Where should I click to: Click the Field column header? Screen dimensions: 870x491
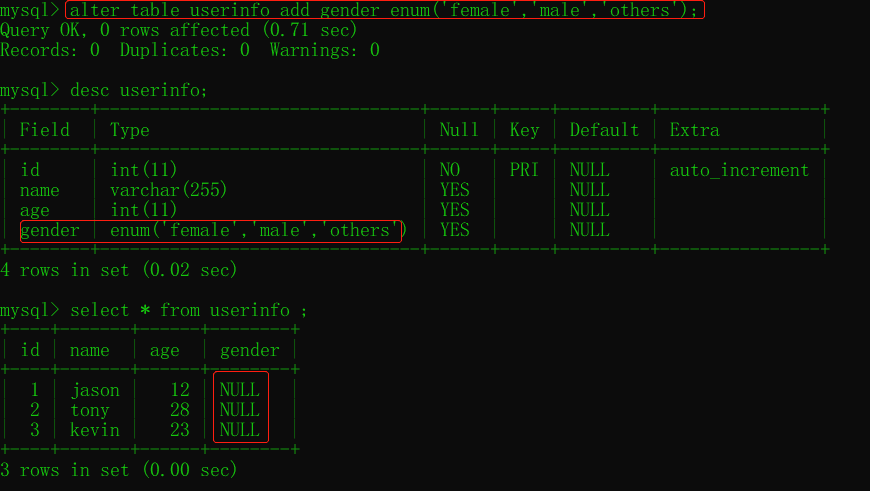[45, 130]
